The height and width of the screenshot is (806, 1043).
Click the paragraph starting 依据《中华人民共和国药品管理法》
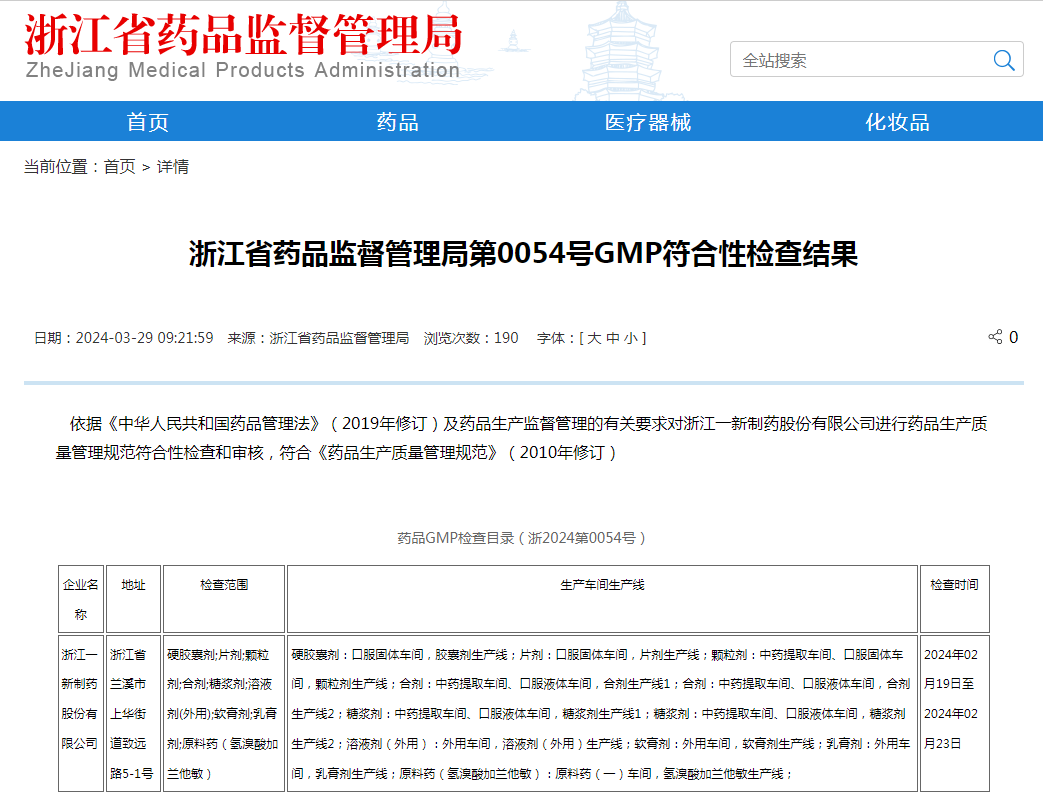click(522, 438)
